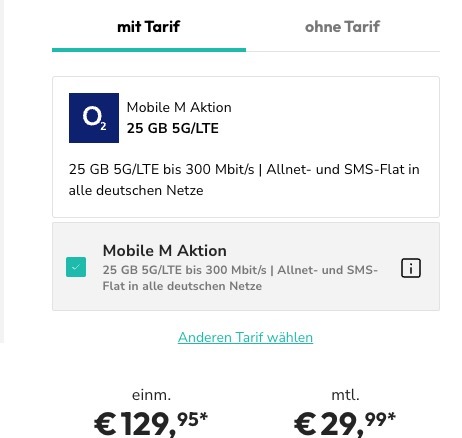The image size is (462, 438).
Task: Click the asterisk after the €29,99 price
Action: [x=392, y=416]
